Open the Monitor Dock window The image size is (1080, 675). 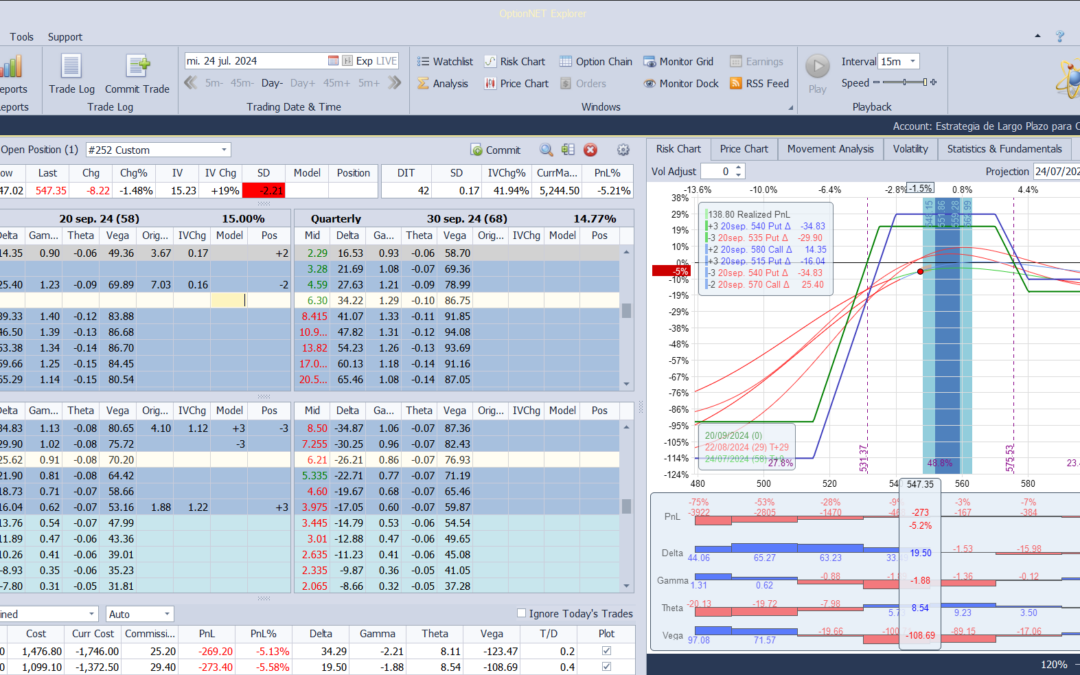click(681, 83)
